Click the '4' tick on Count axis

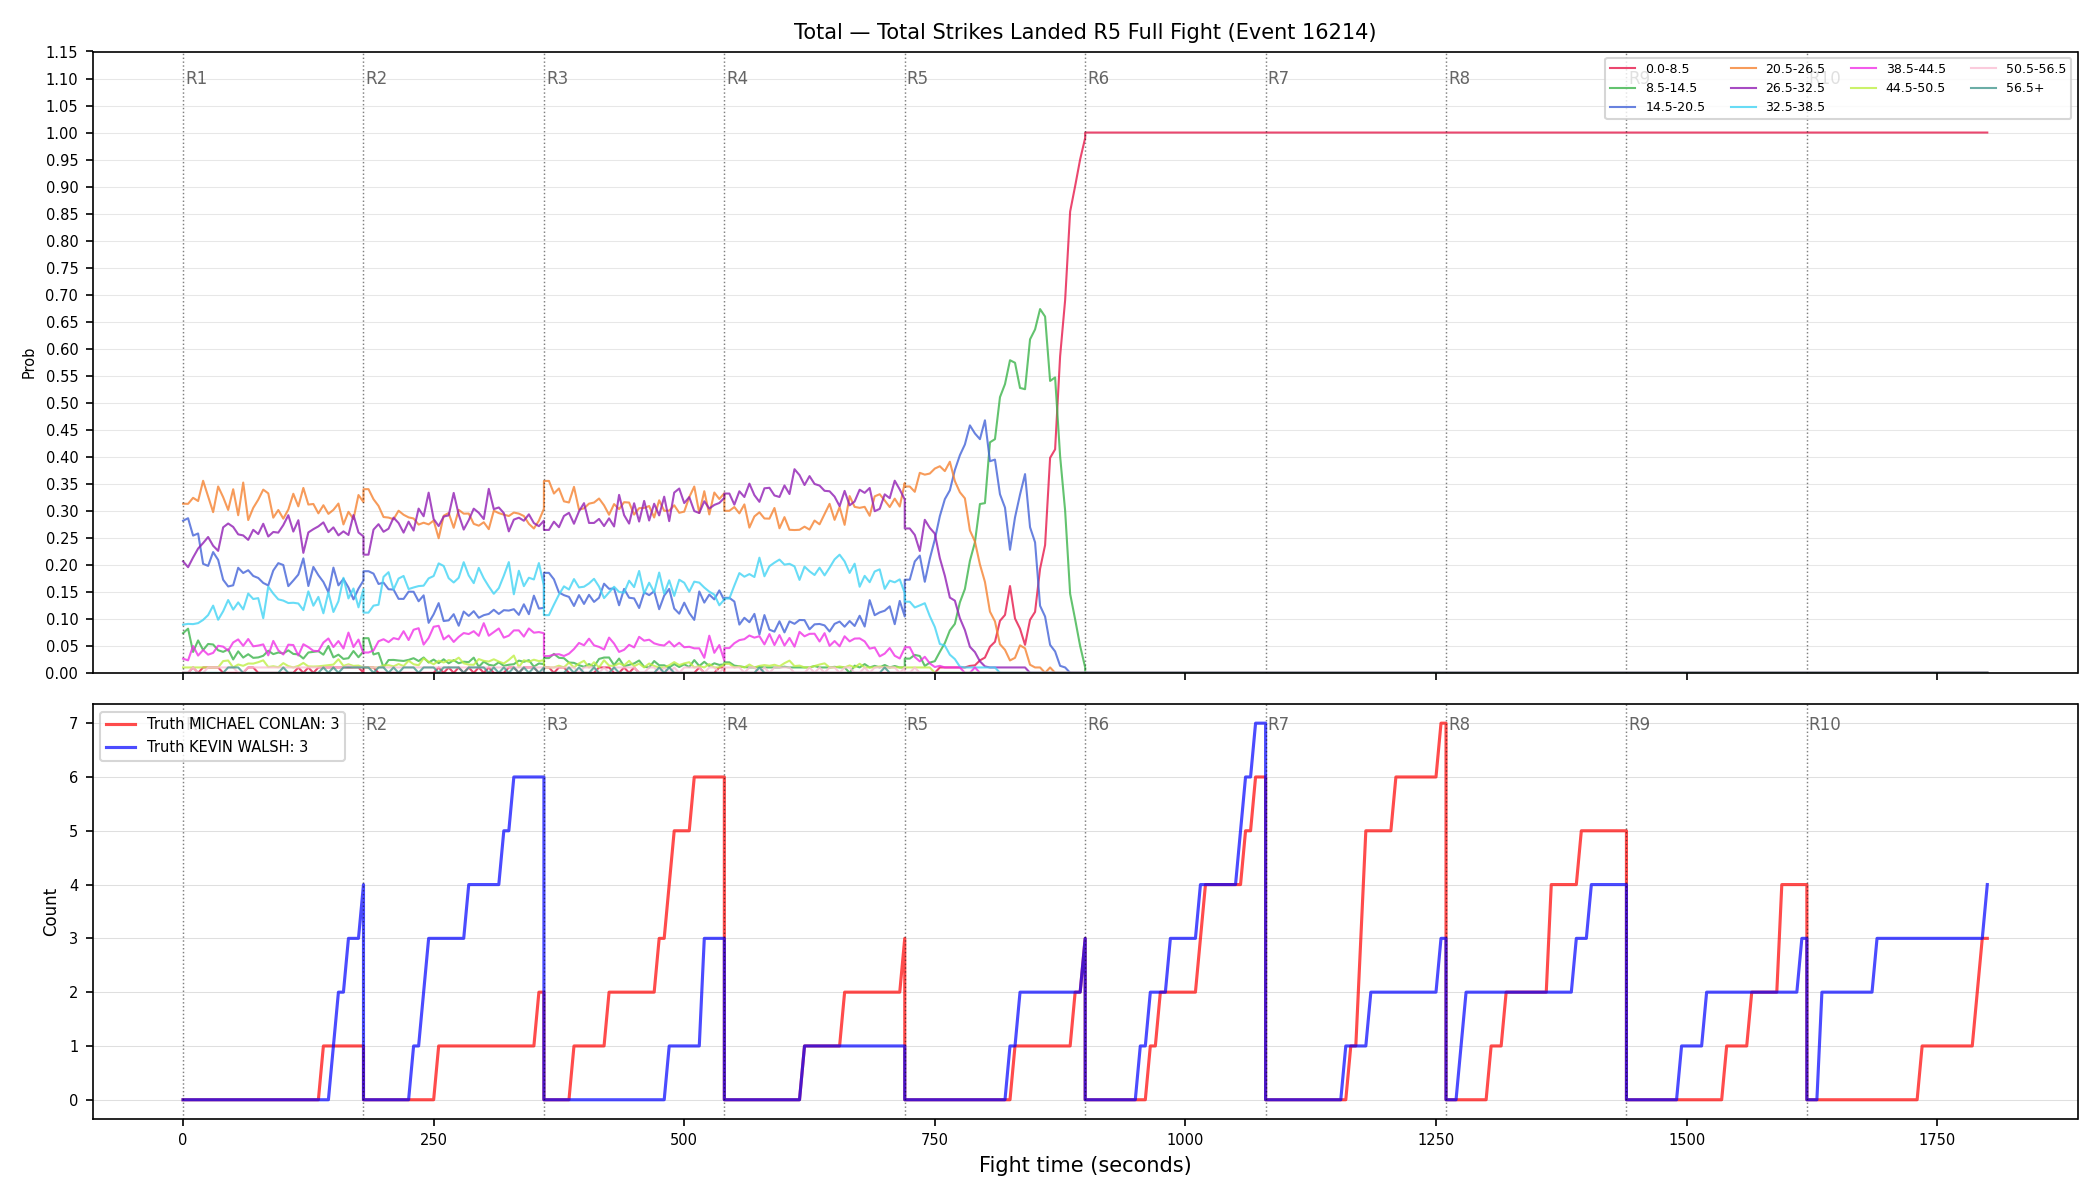coord(74,885)
